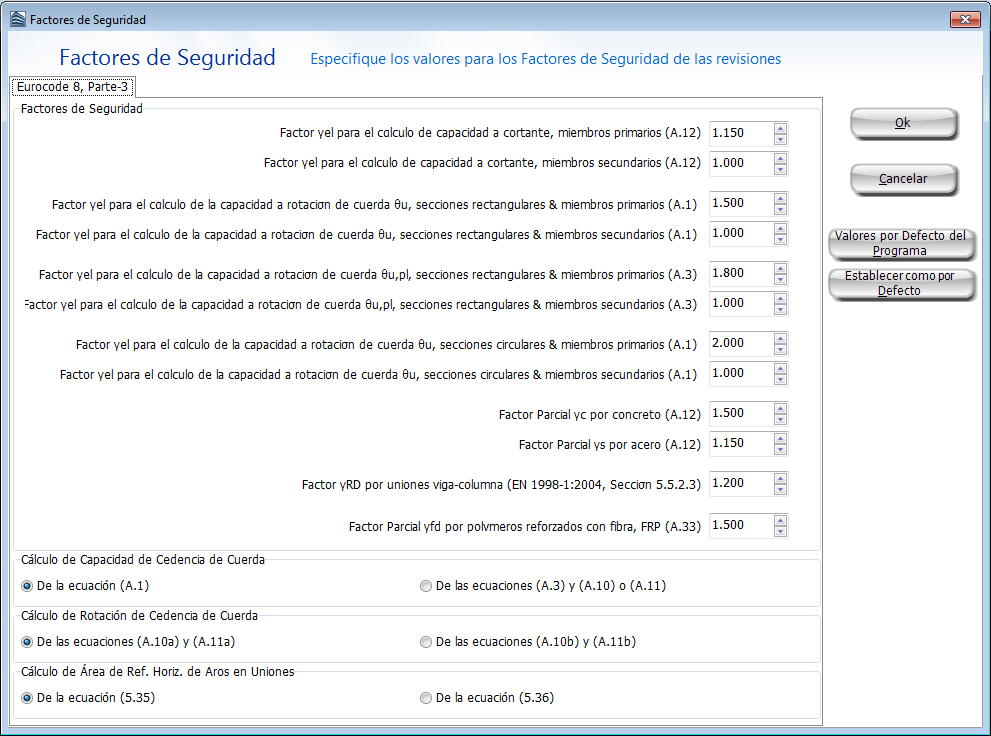This screenshot has width=991, height=736.
Task: Select 'De las ecuaciones (A.10b) y (A.11b)'
Action: pos(427,642)
